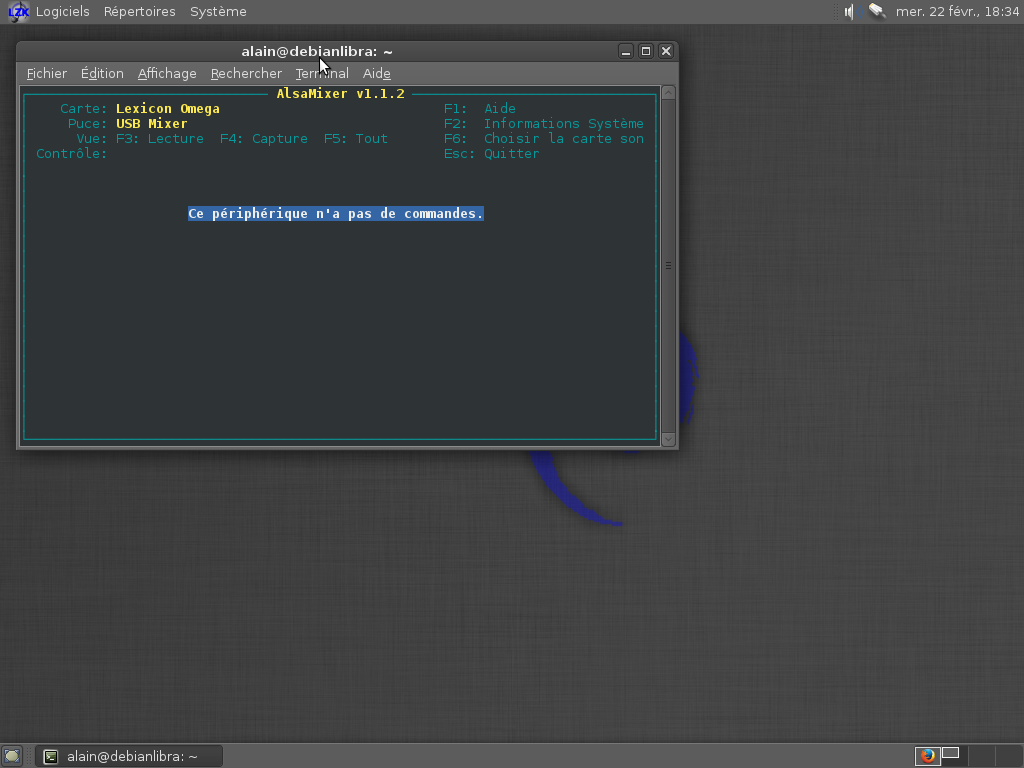1024x768 pixels.
Task: Minimize the terminal window
Action: click(x=626, y=51)
